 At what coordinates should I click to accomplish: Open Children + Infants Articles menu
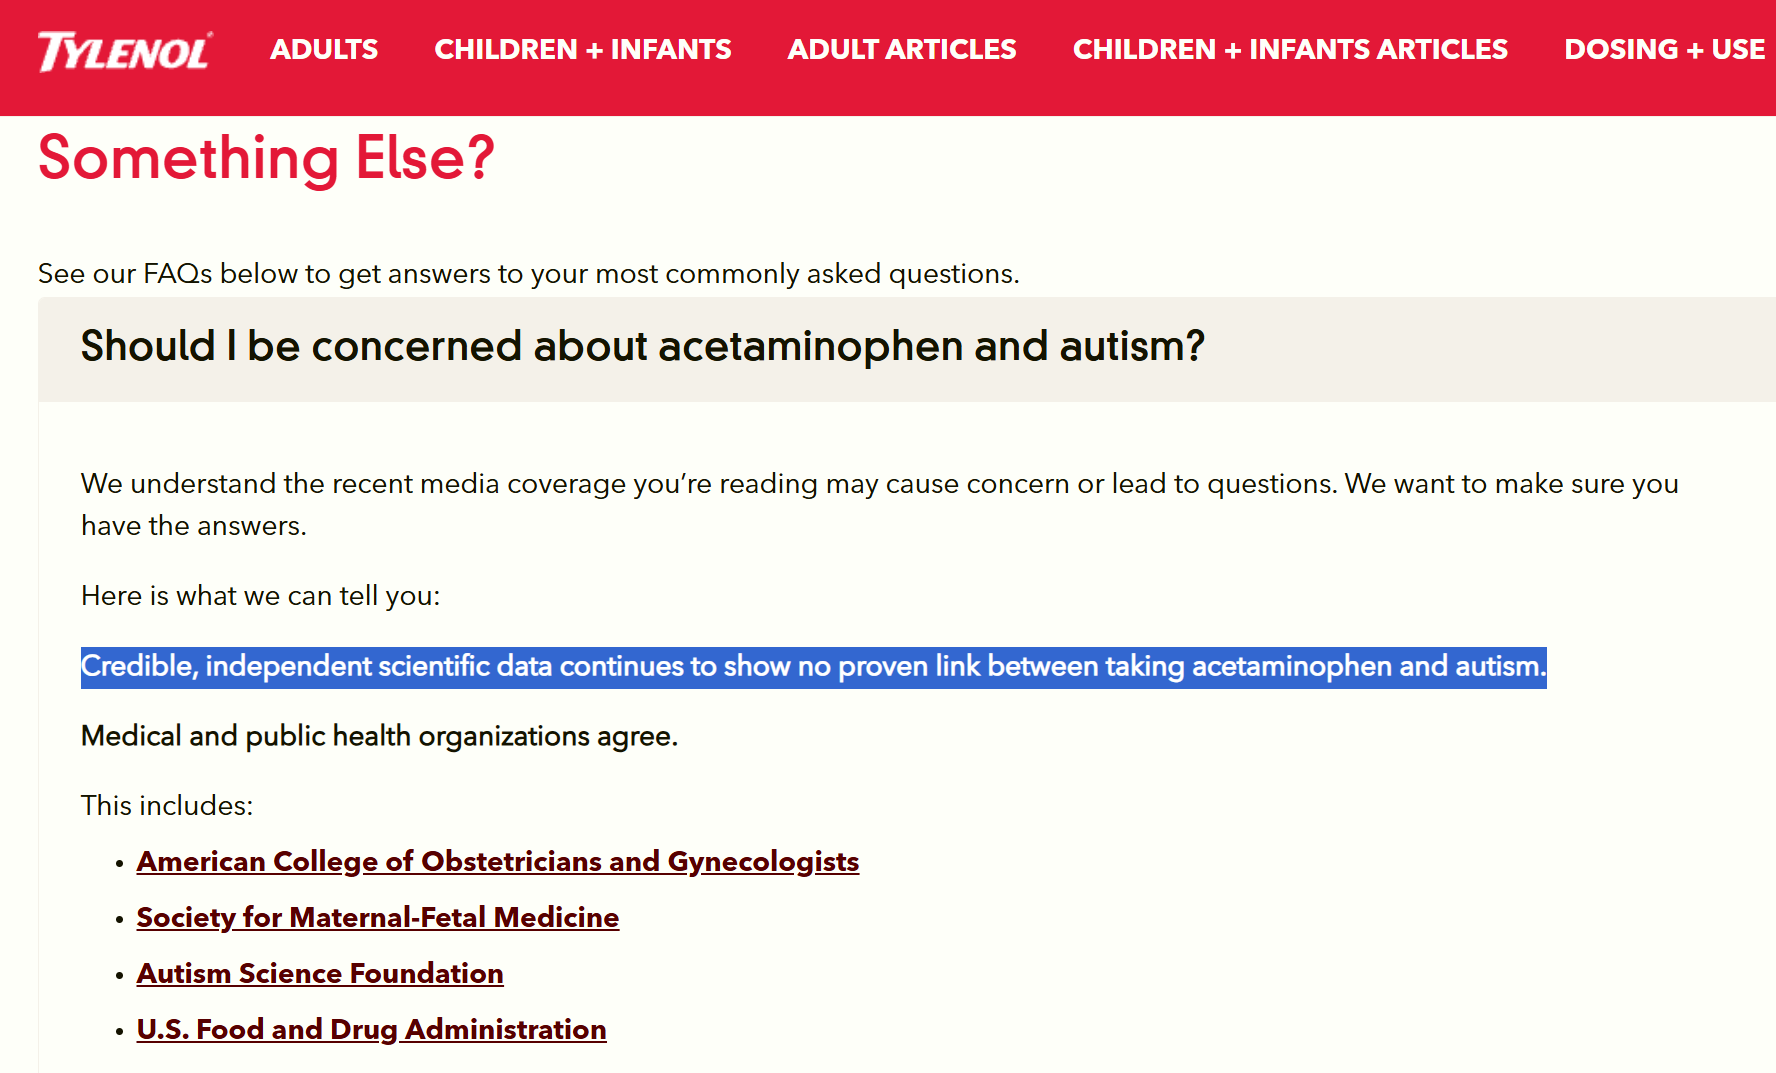click(1290, 50)
